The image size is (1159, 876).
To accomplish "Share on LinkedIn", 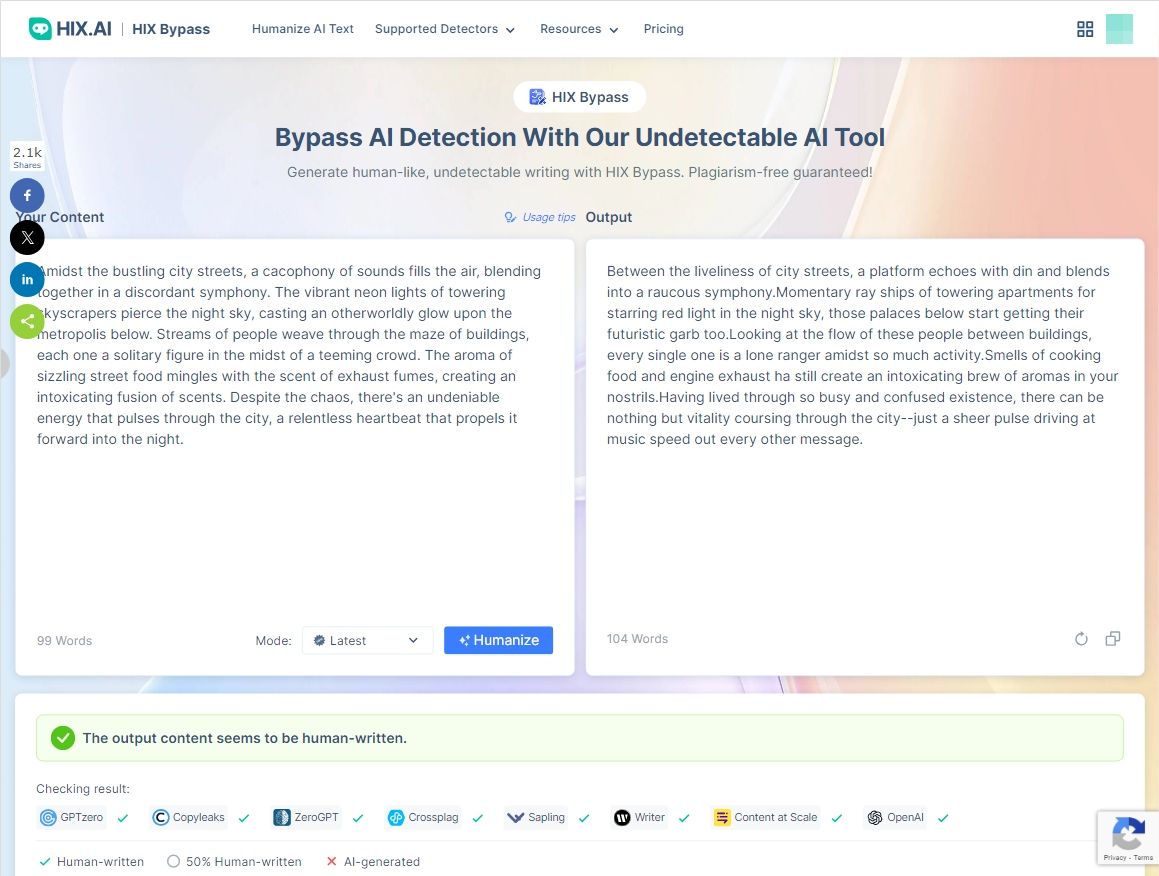I will click(27, 279).
